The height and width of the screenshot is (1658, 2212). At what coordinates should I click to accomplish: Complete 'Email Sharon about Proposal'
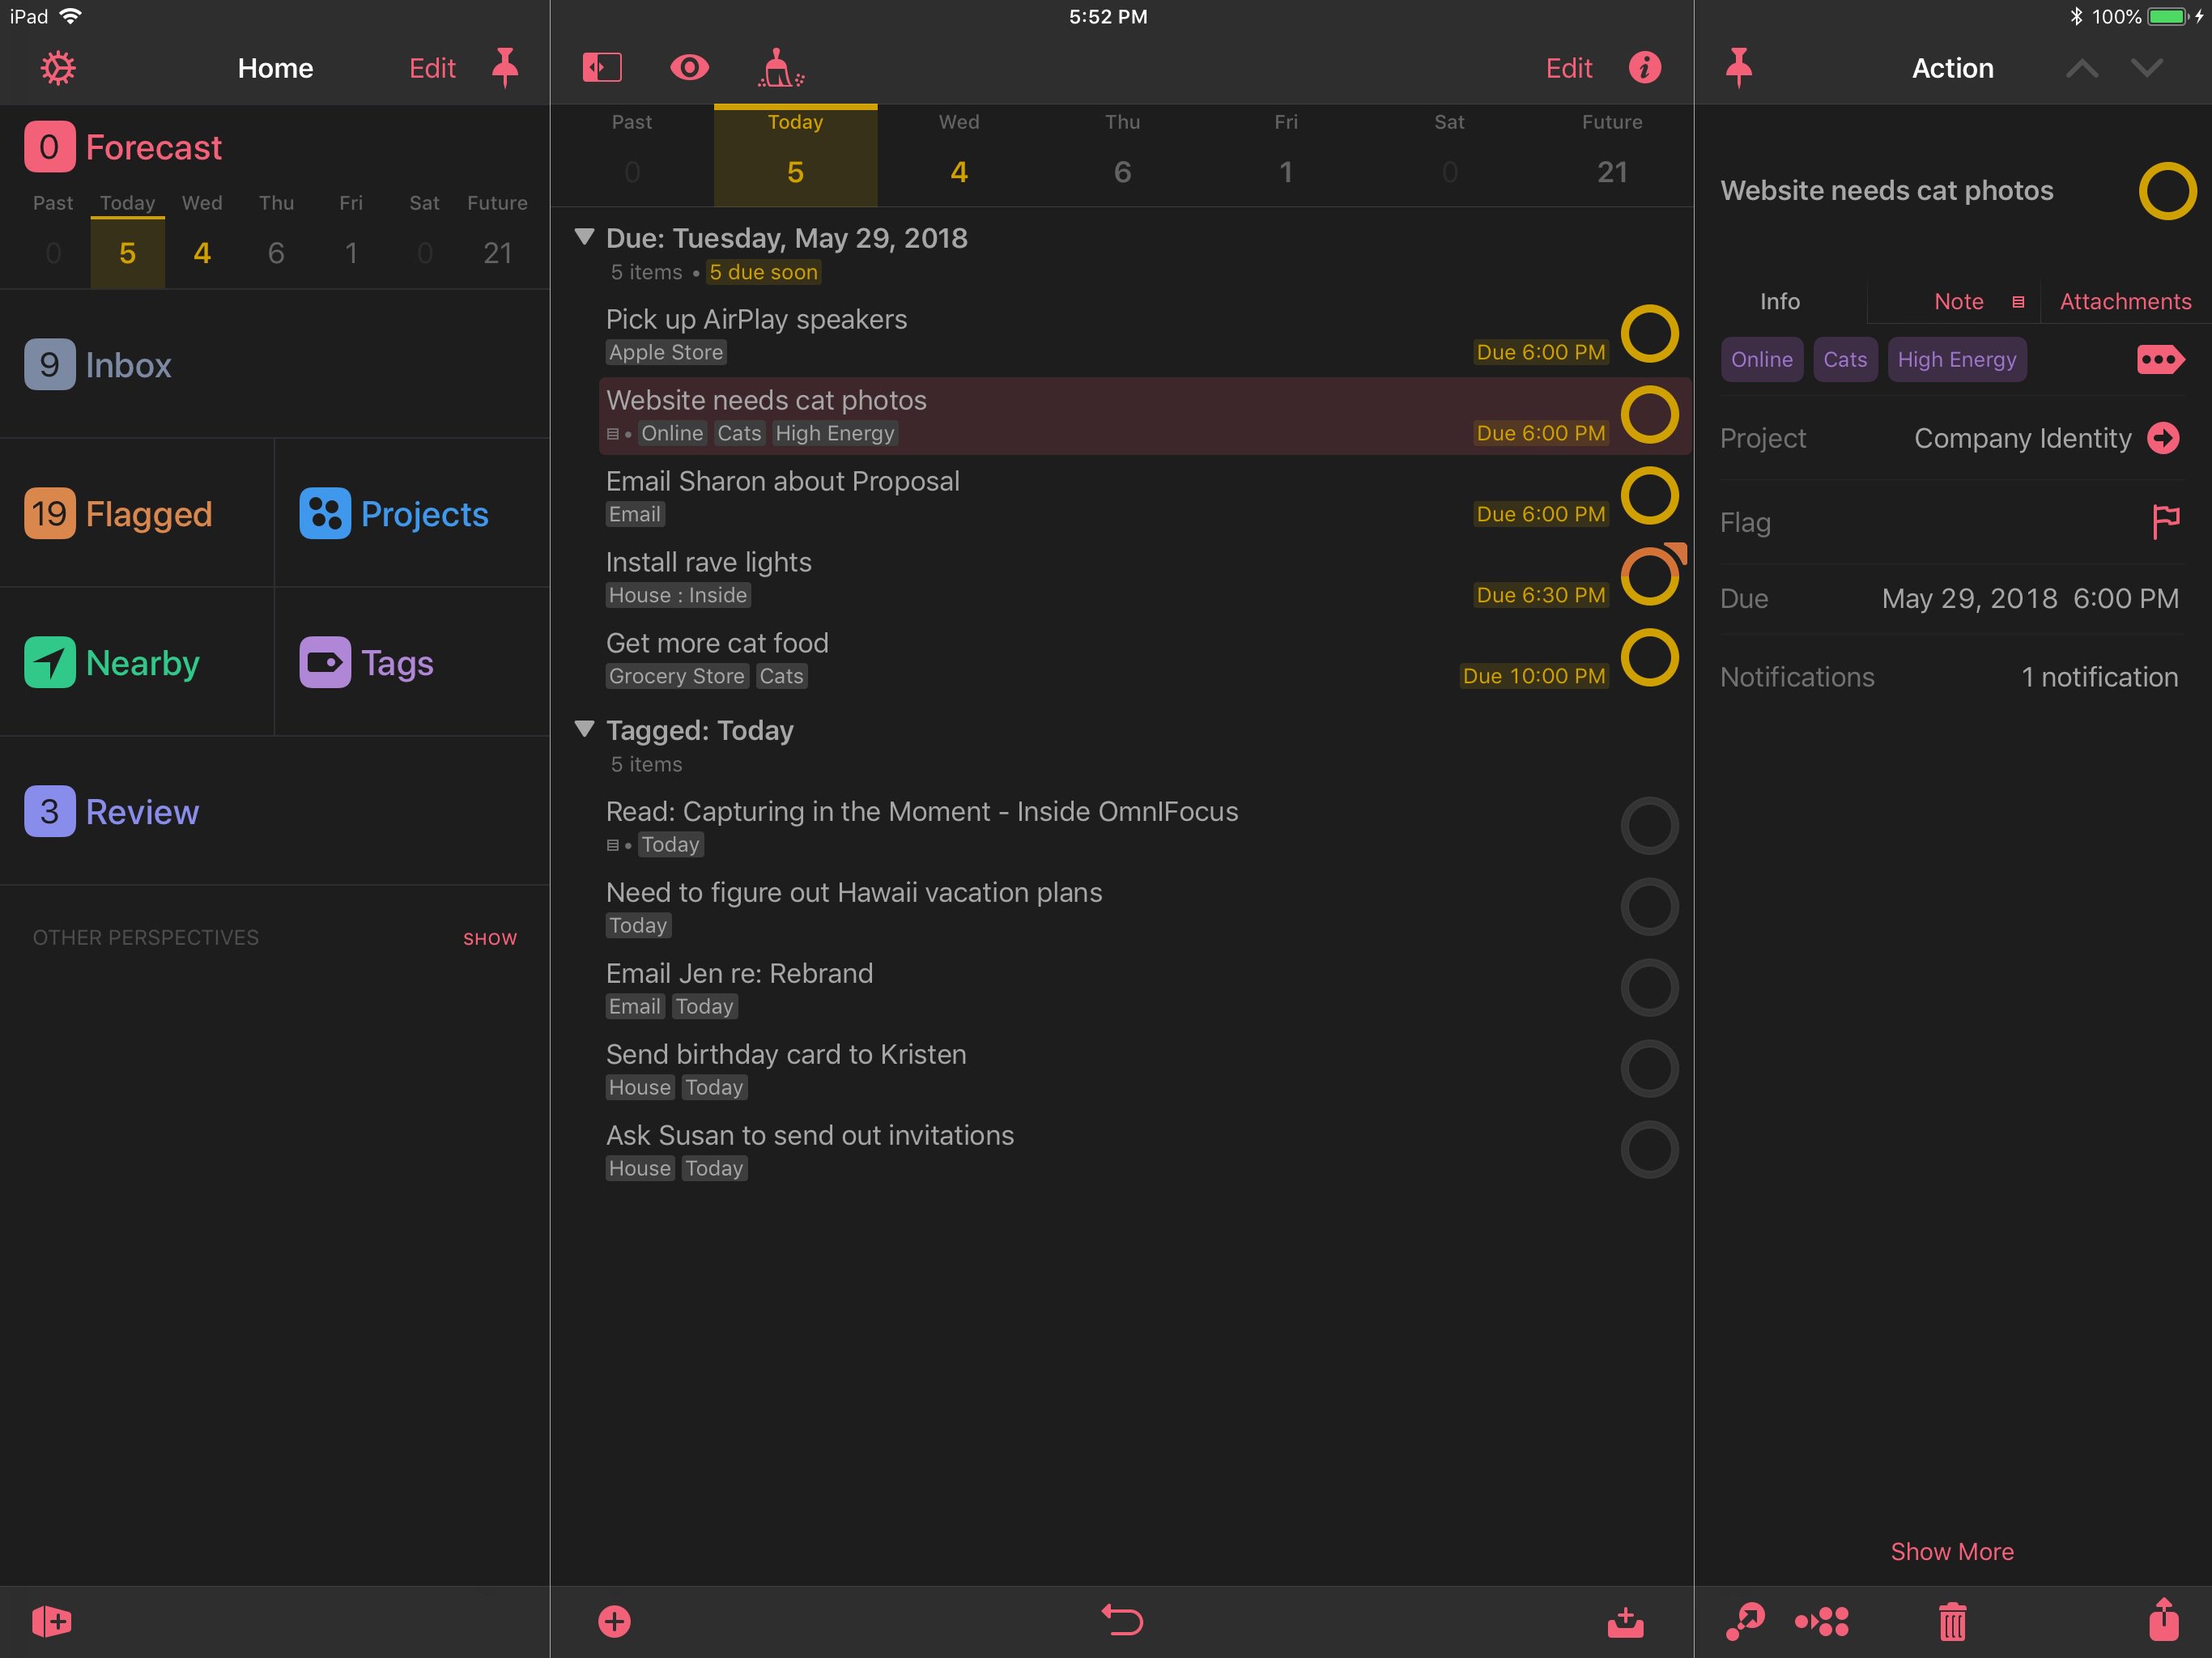tap(1650, 495)
